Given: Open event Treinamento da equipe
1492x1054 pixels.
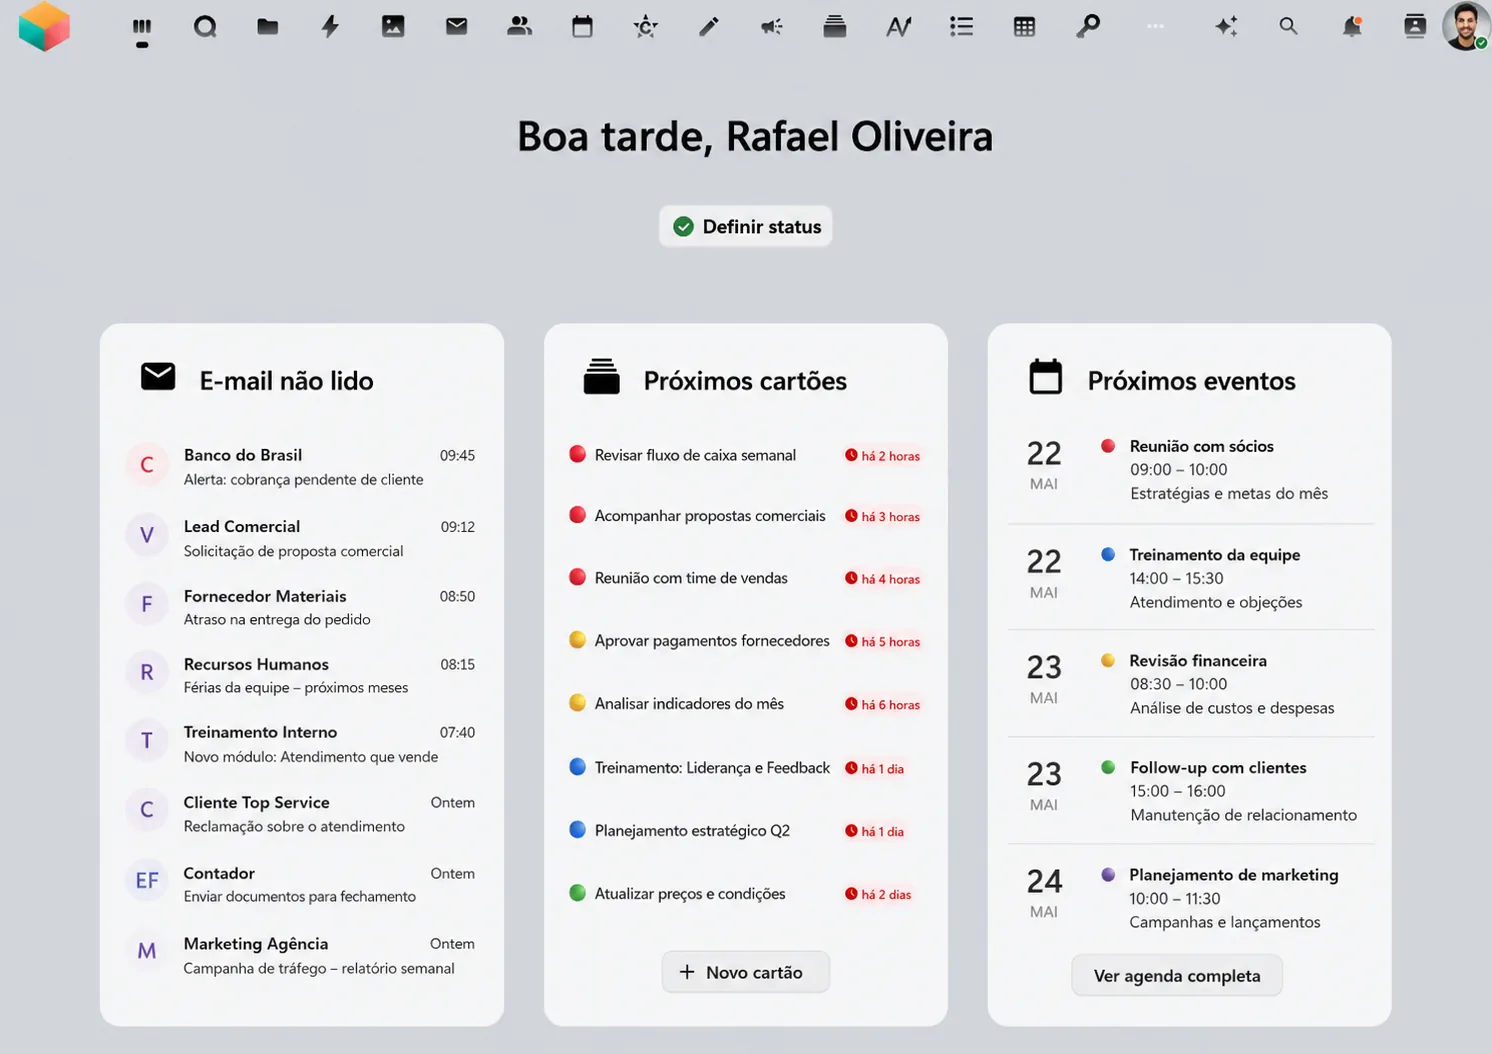Looking at the screenshot, I should (x=1190, y=578).
